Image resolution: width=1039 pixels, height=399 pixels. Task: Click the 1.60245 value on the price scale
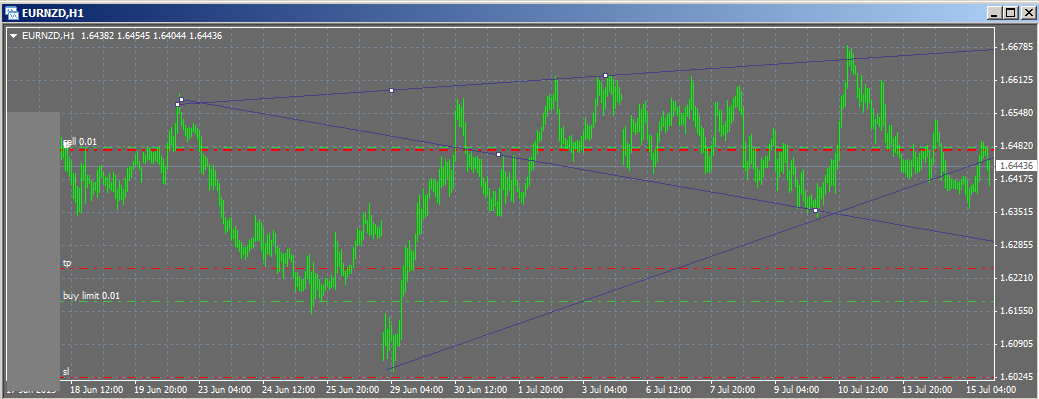click(1016, 376)
